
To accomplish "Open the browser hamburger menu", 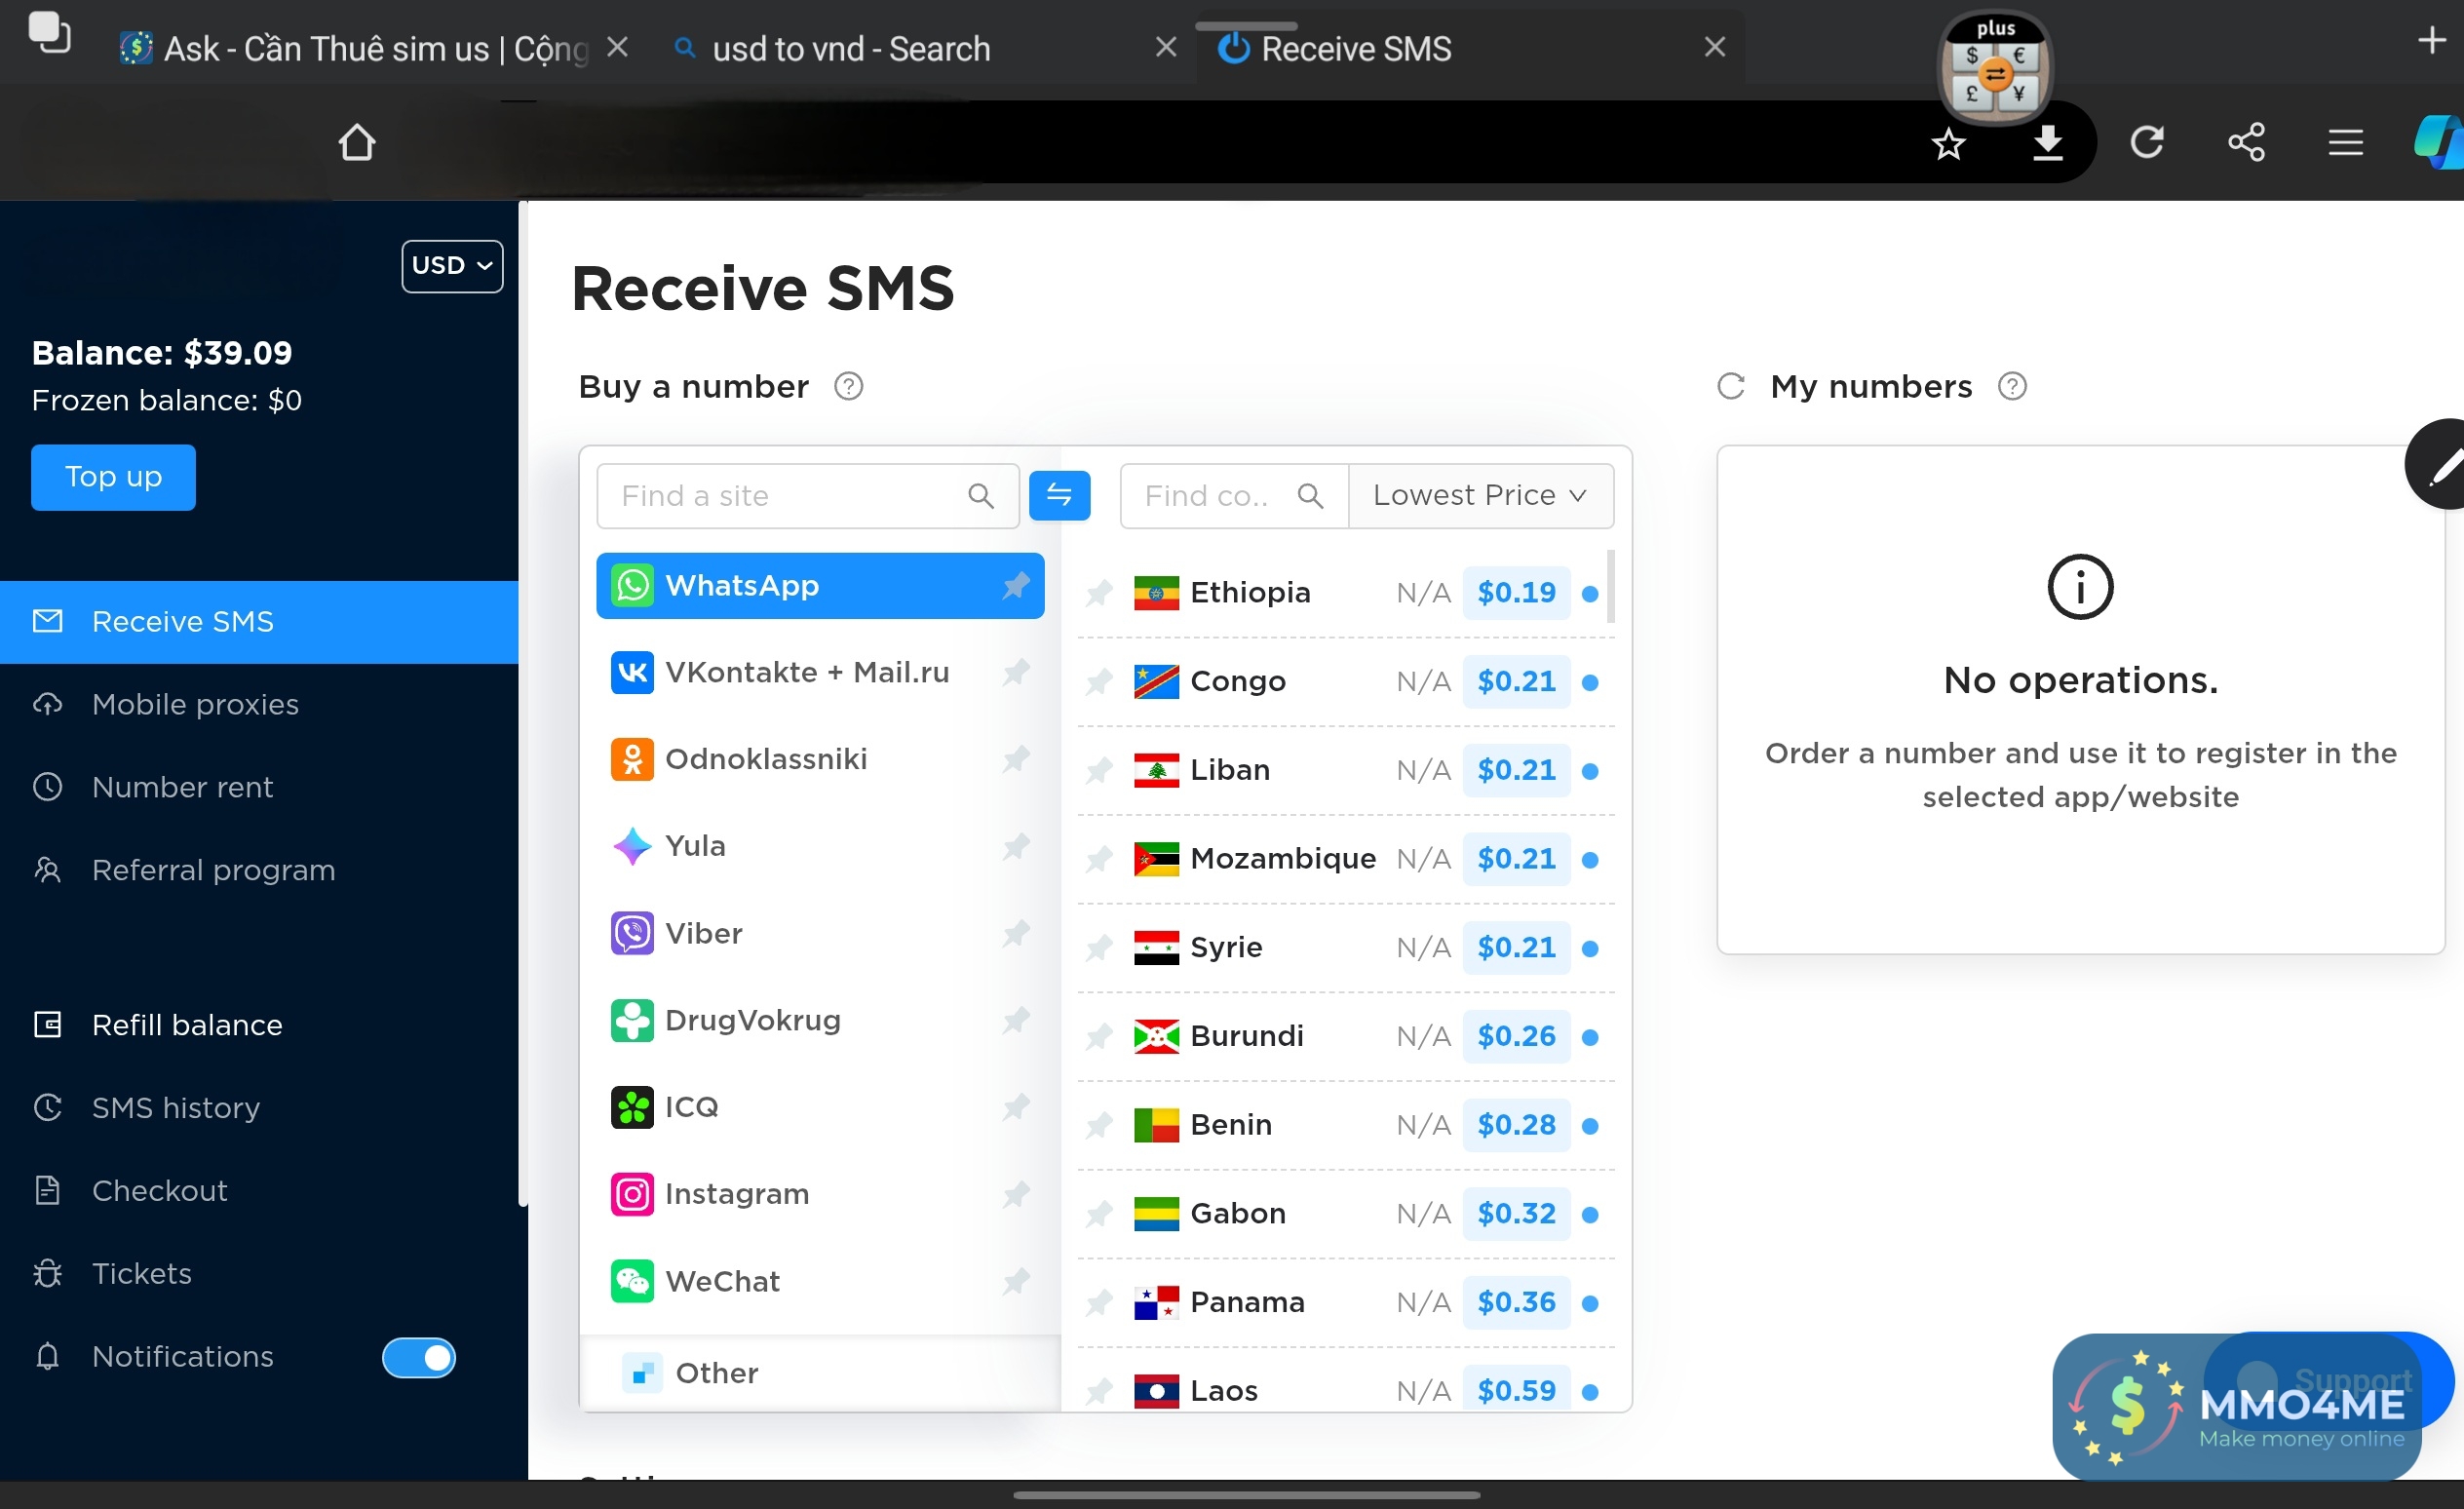I will coord(2345,142).
